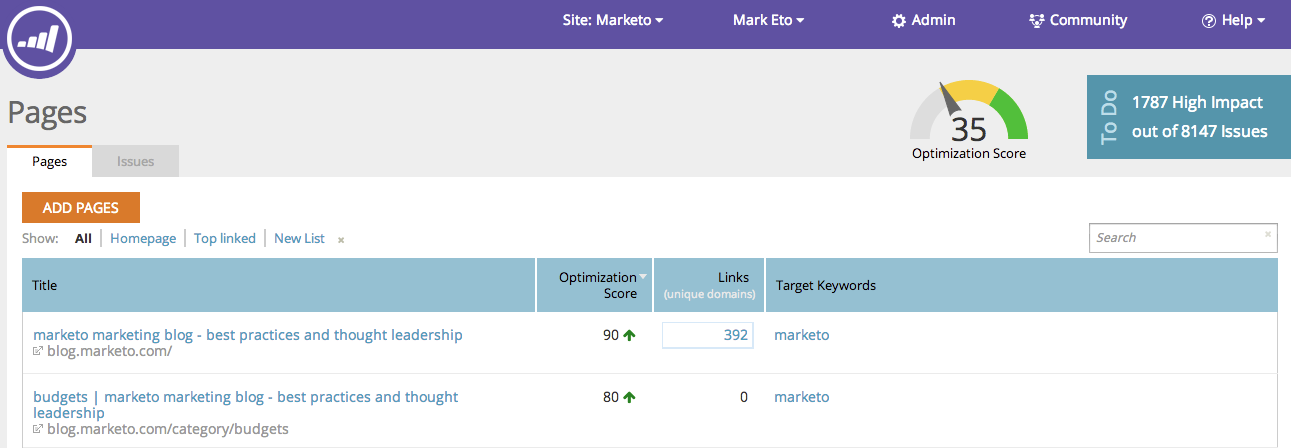The image size is (1291, 448).
Task: Open external link blog.marketo.com/category/budgets
Action: [x=161, y=429]
